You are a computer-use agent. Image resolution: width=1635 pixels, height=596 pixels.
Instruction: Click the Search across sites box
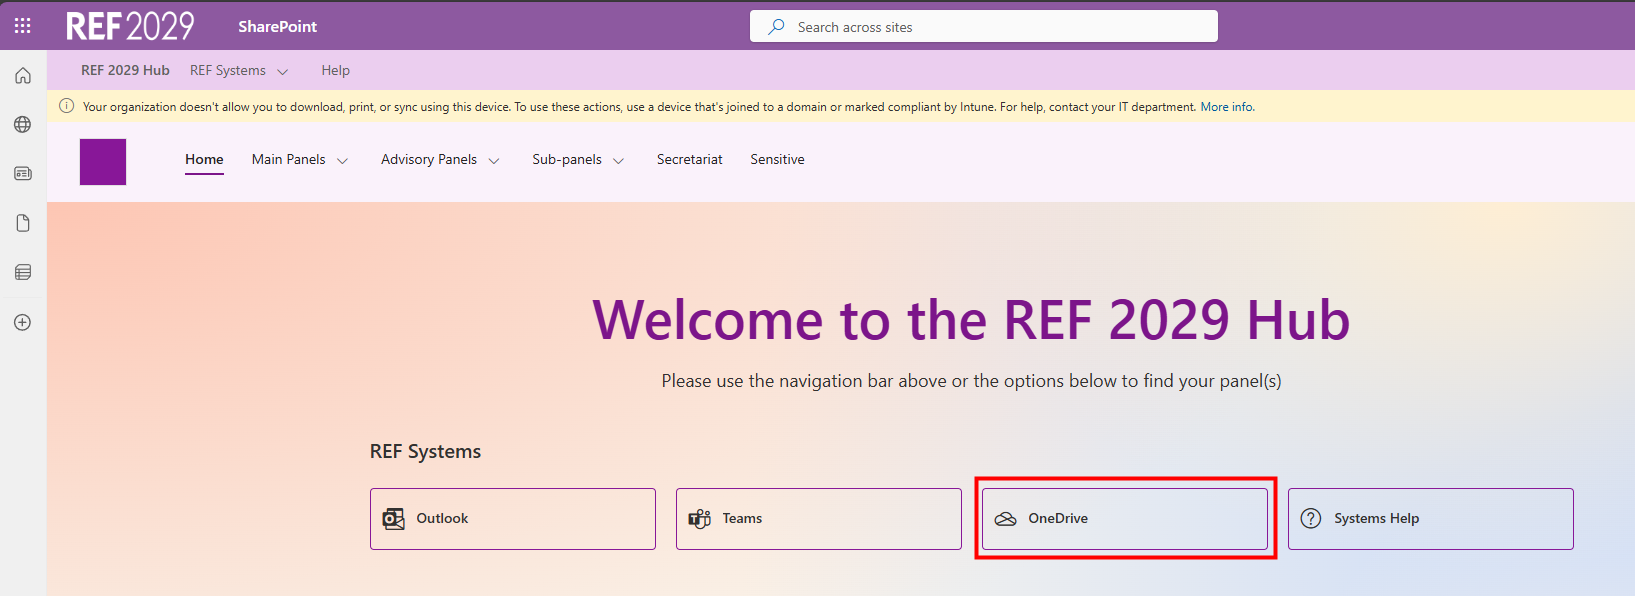coord(984,27)
